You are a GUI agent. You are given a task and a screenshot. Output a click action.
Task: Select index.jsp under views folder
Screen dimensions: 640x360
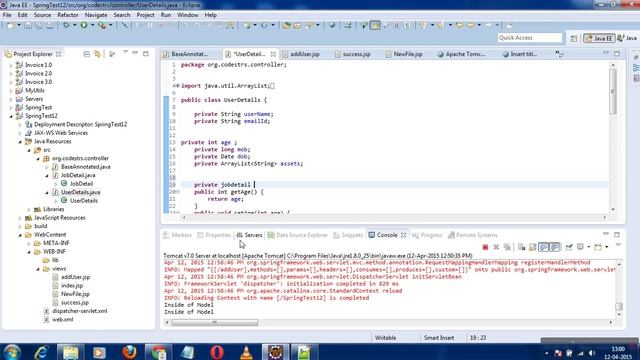[x=72, y=286]
